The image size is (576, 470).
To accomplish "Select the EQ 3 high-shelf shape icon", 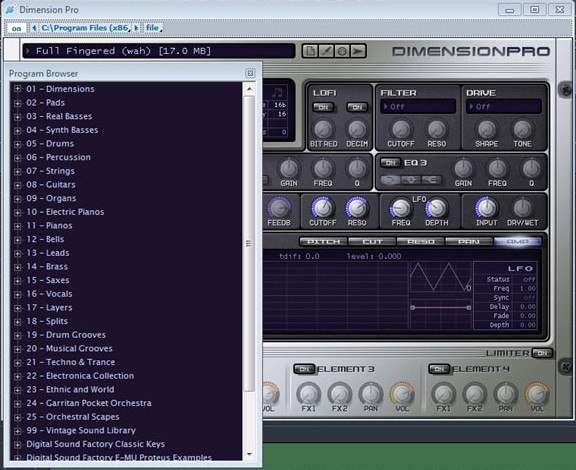I will [x=431, y=180].
